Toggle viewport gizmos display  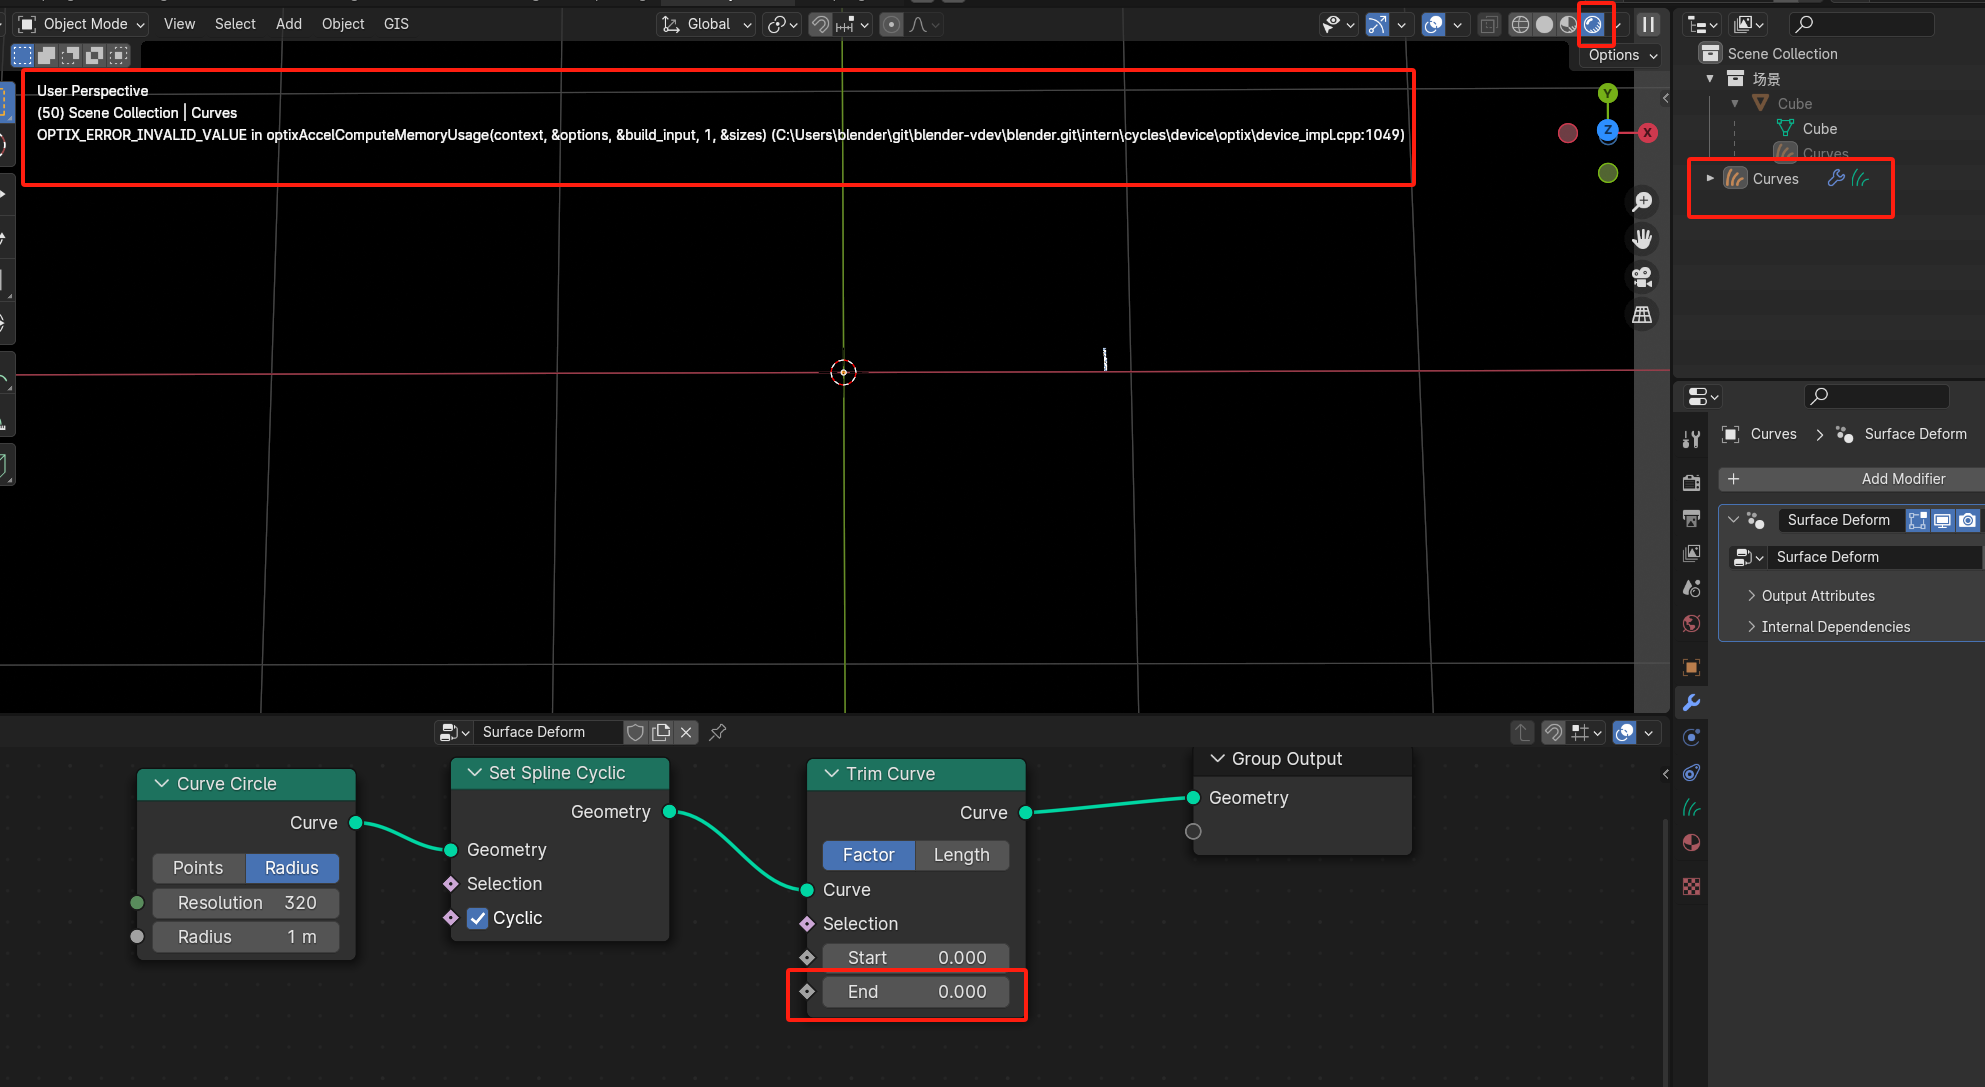[1378, 24]
